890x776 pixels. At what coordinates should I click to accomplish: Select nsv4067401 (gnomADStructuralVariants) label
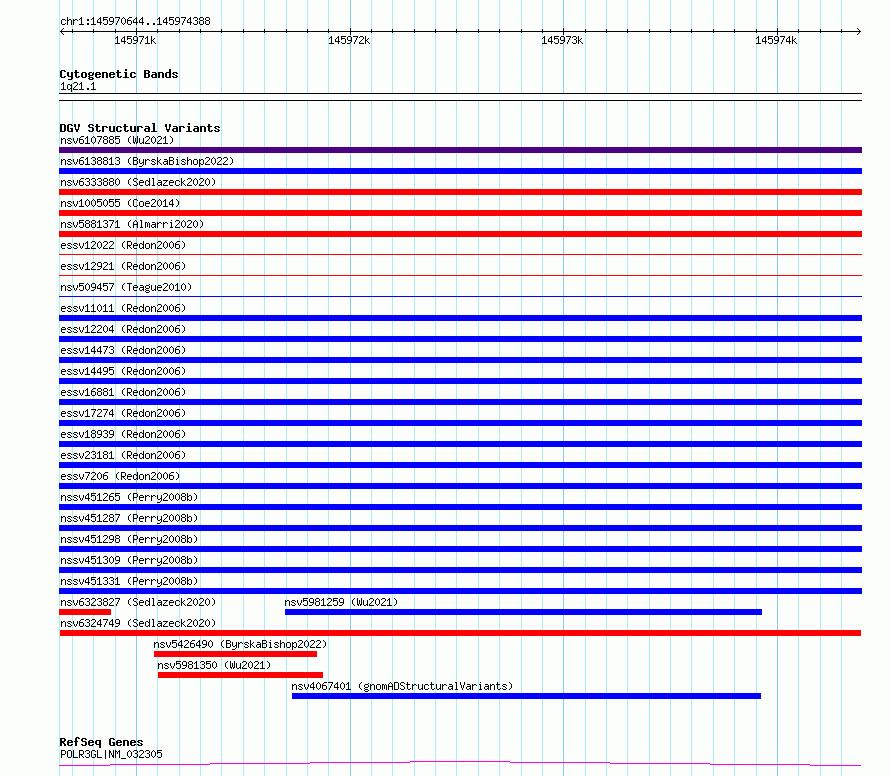pos(402,686)
